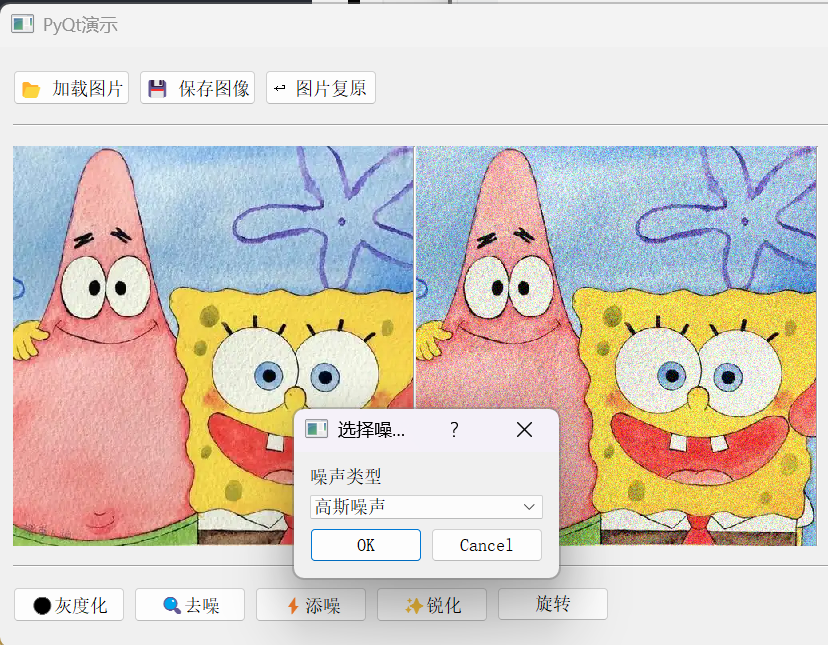
Task: Click the noise dialog's title bar icon
Action: click(317, 429)
